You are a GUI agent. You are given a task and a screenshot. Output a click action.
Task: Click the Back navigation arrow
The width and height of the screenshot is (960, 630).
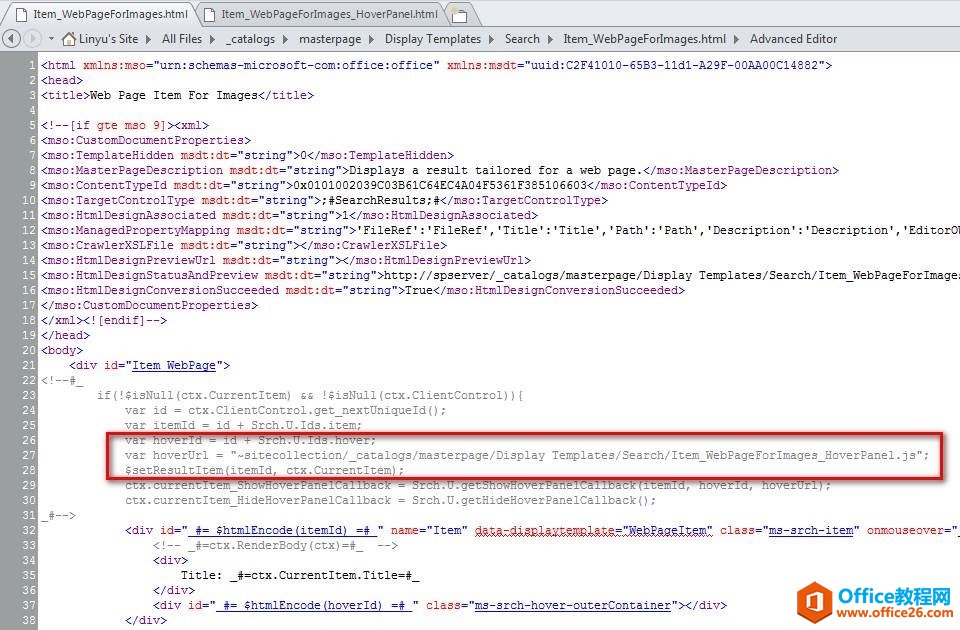tap(11, 39)
